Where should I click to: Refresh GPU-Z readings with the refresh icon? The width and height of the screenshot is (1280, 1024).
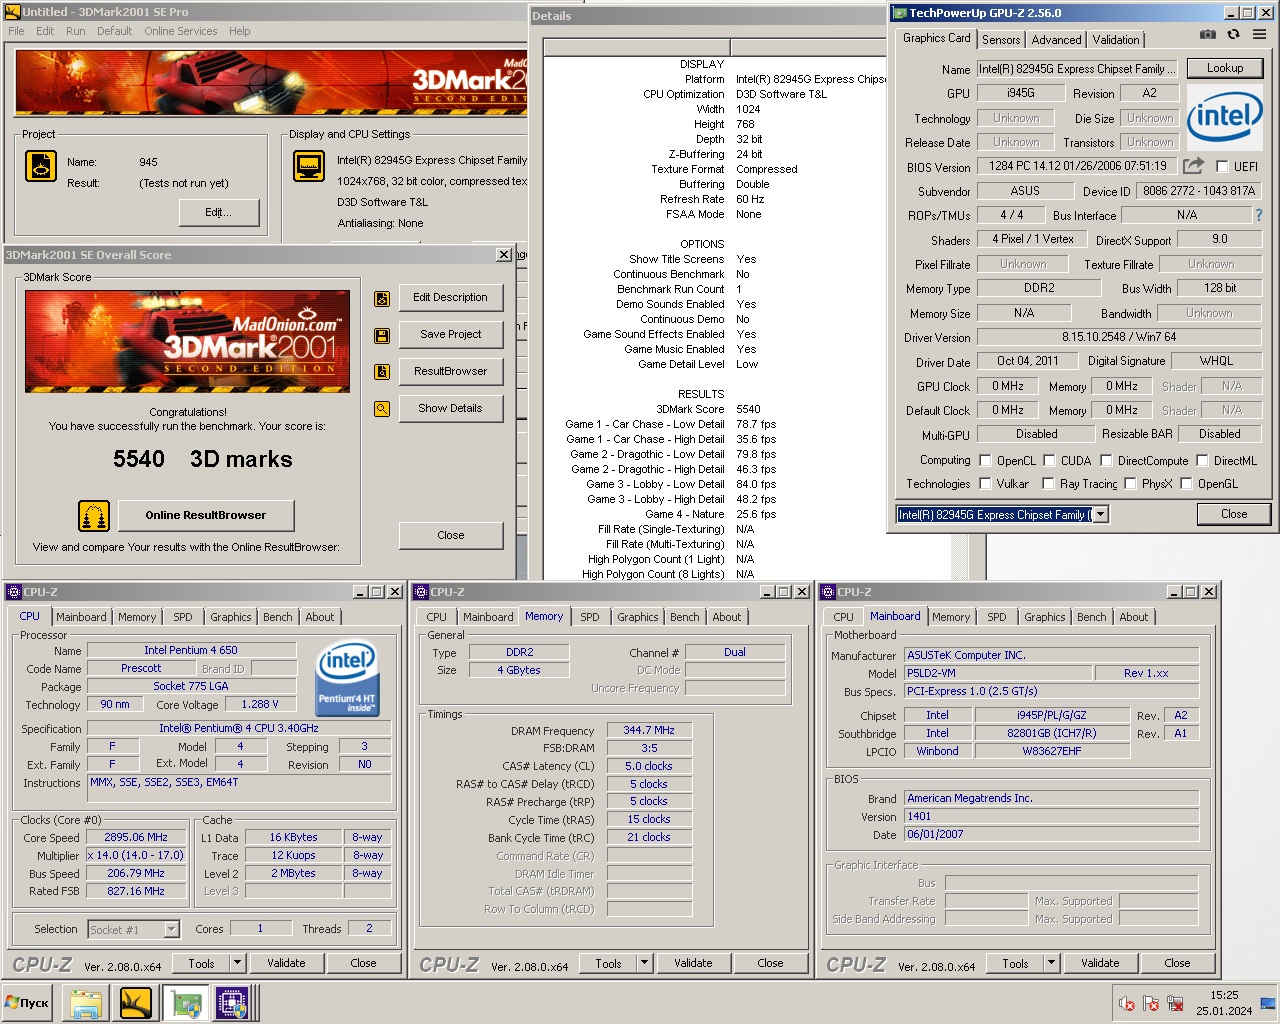pyautogui.click(x=1234, y=34)
